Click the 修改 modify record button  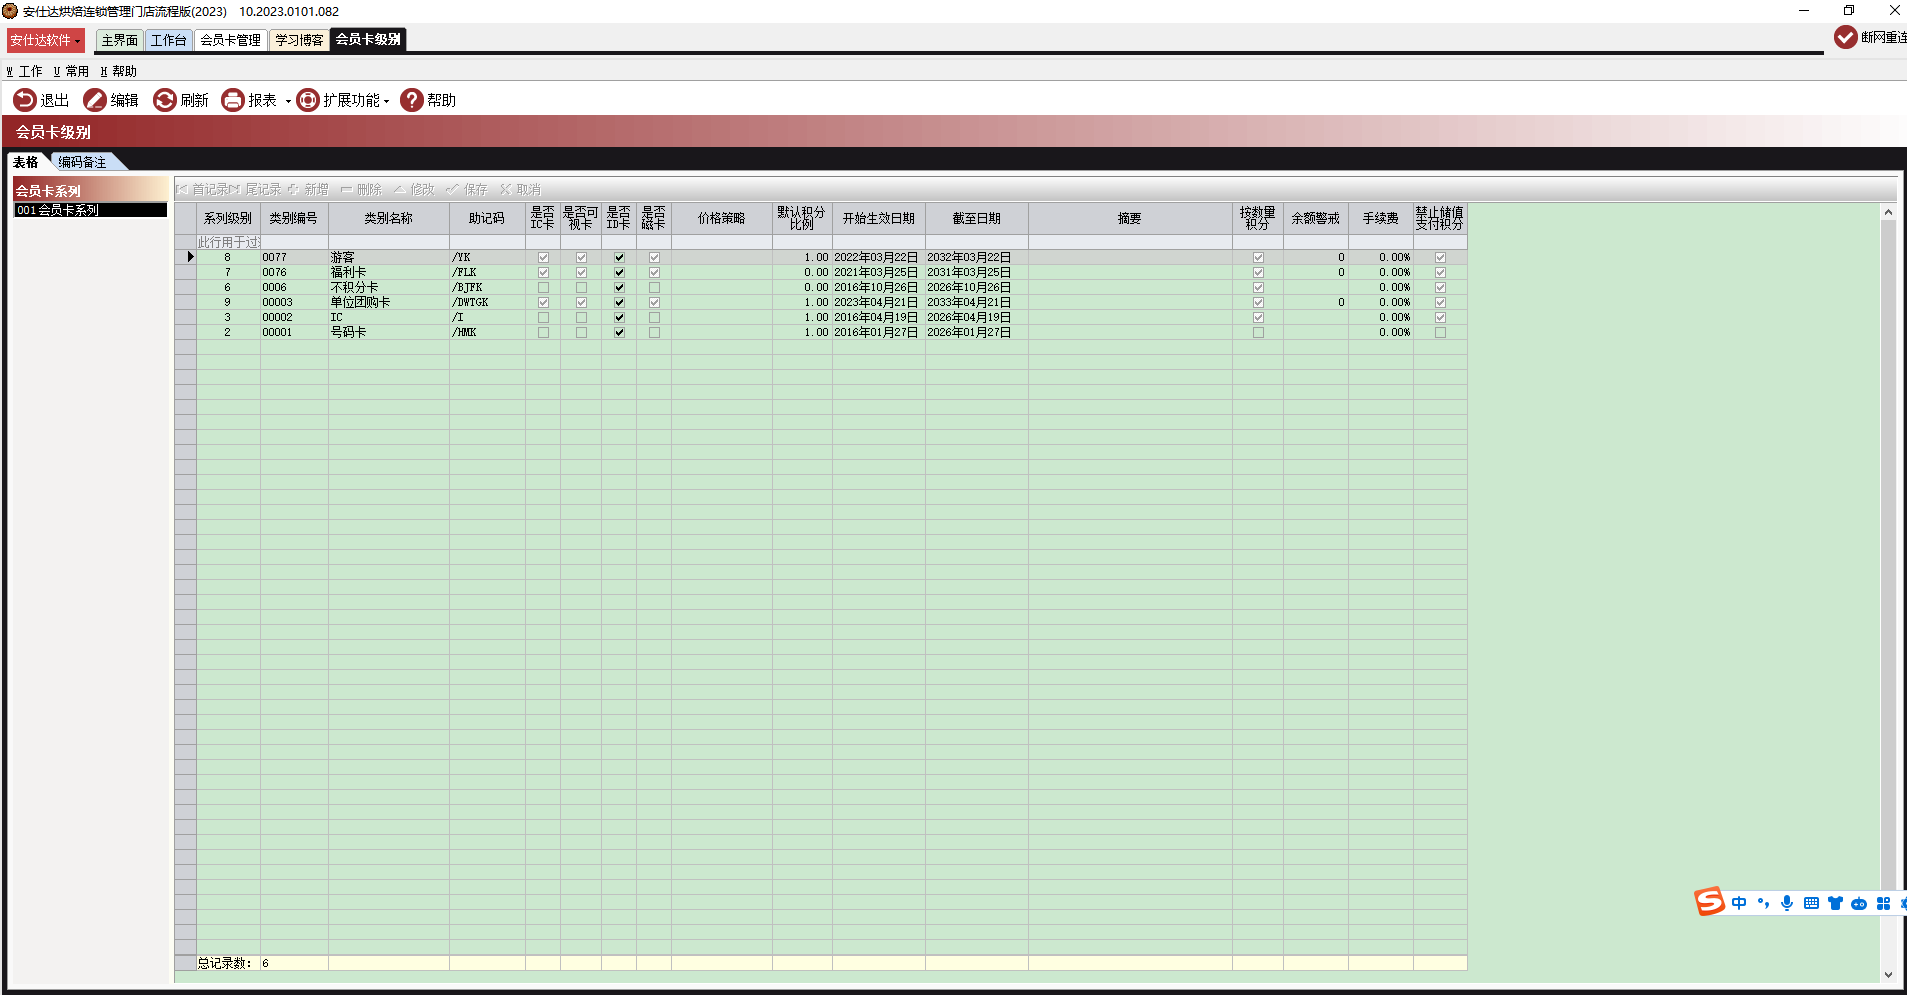415,189
